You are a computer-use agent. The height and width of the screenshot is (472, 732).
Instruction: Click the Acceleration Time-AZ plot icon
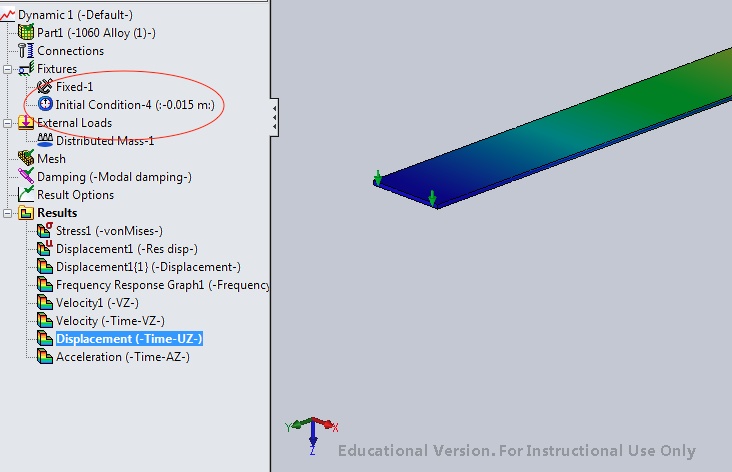[45, 357]
